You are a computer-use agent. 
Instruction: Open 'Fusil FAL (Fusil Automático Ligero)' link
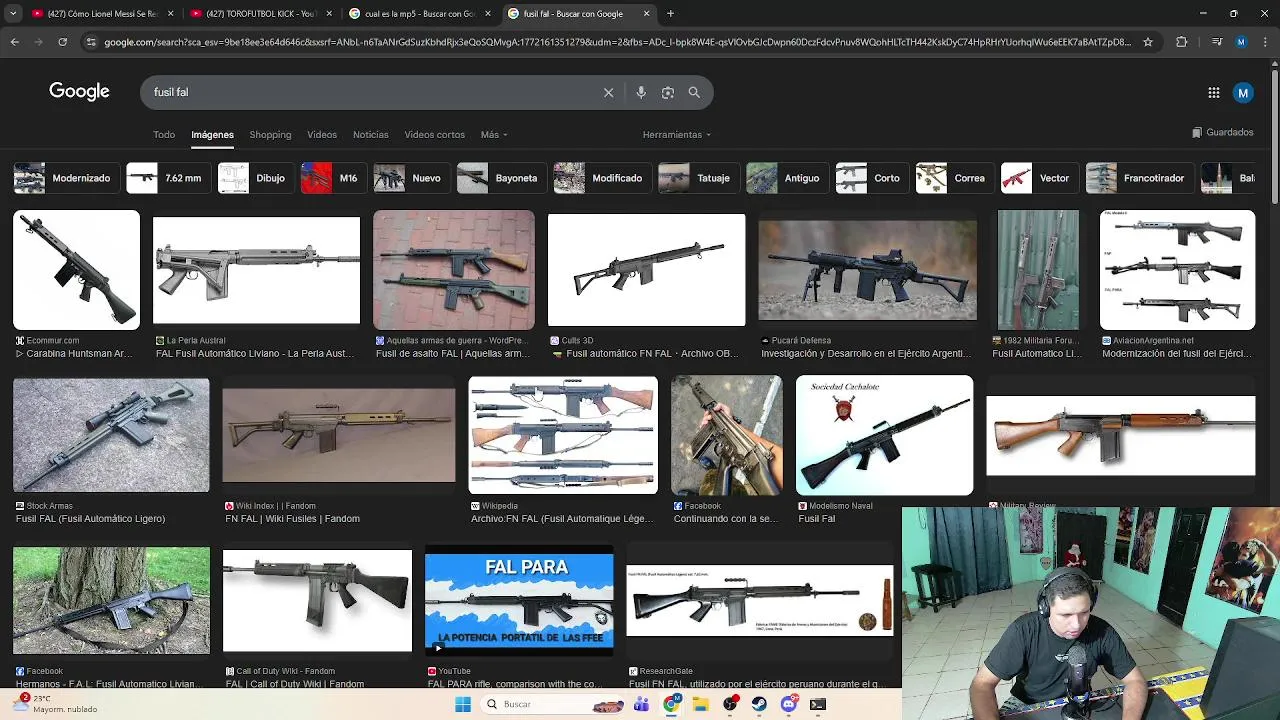point(90,519)
